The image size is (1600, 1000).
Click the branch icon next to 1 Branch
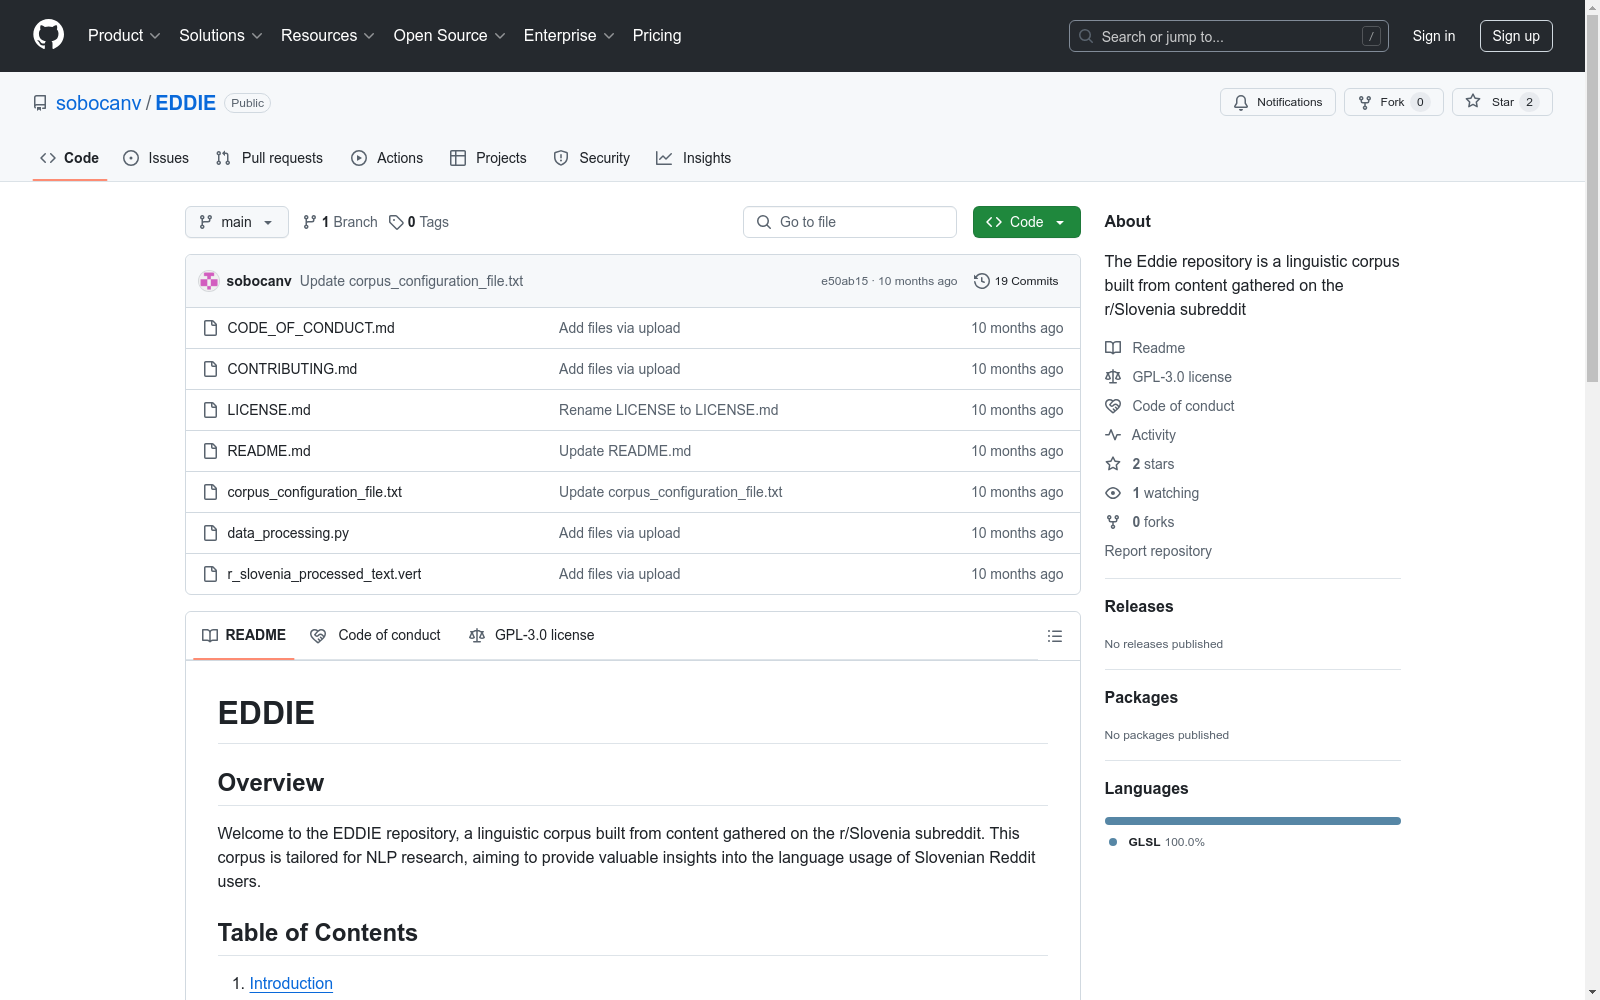tap(310, 222)
